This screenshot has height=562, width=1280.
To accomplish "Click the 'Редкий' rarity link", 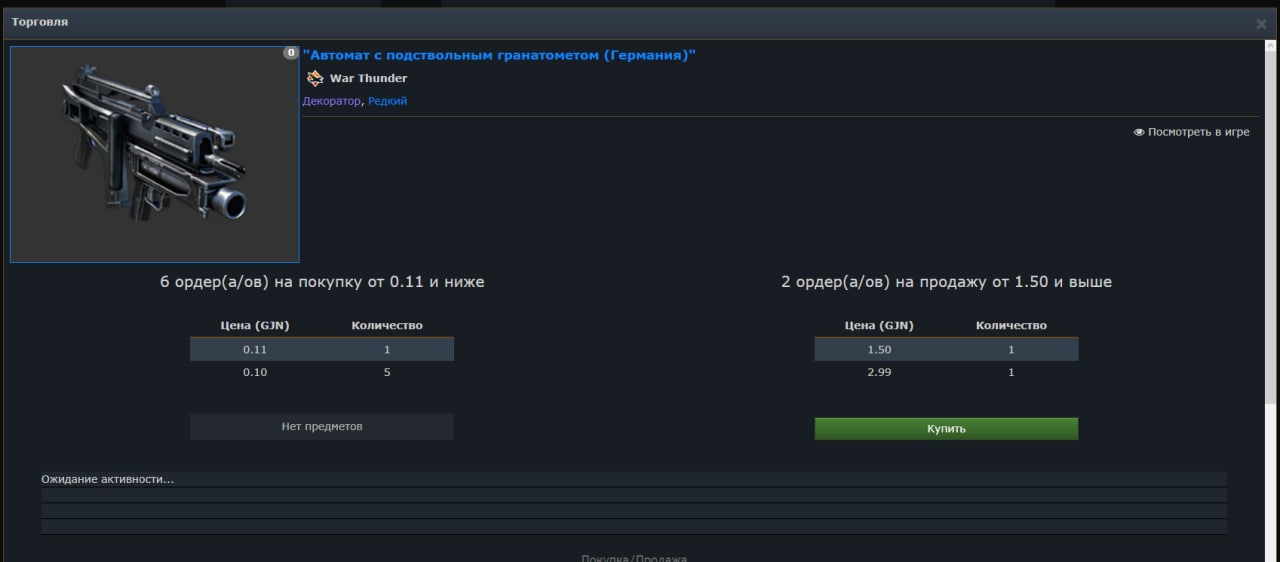I will click(x=388, y=101).
